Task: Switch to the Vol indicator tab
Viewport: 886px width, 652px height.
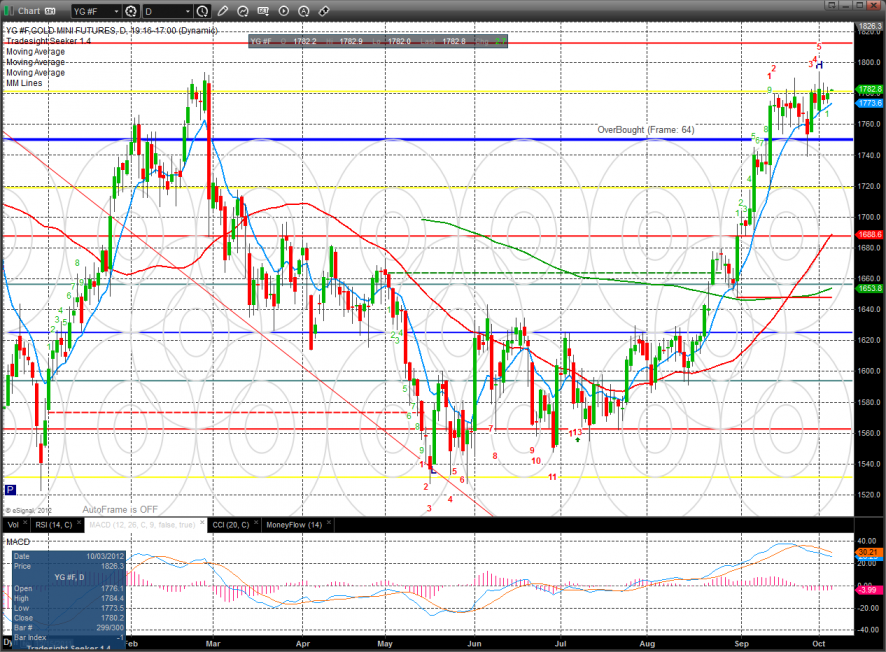Action: [x=11, y=524]
